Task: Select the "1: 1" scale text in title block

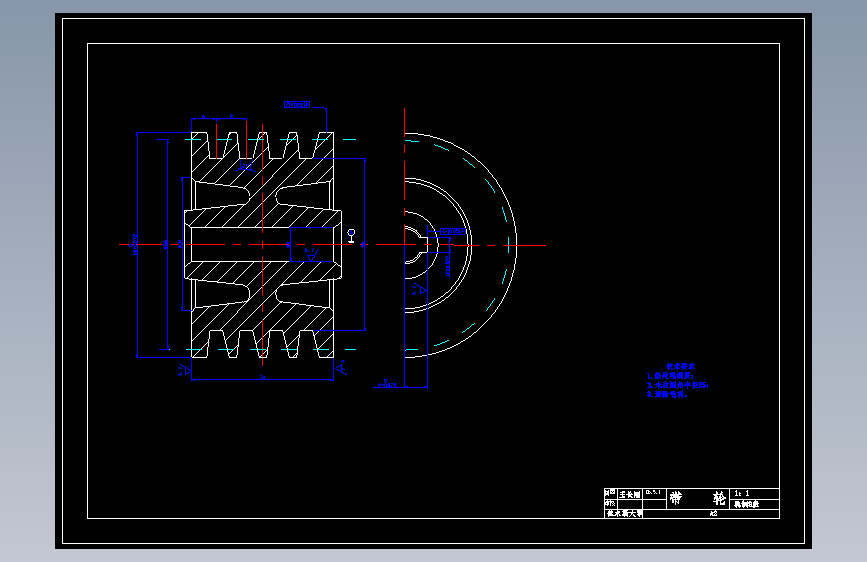Action: coord(741,493)
